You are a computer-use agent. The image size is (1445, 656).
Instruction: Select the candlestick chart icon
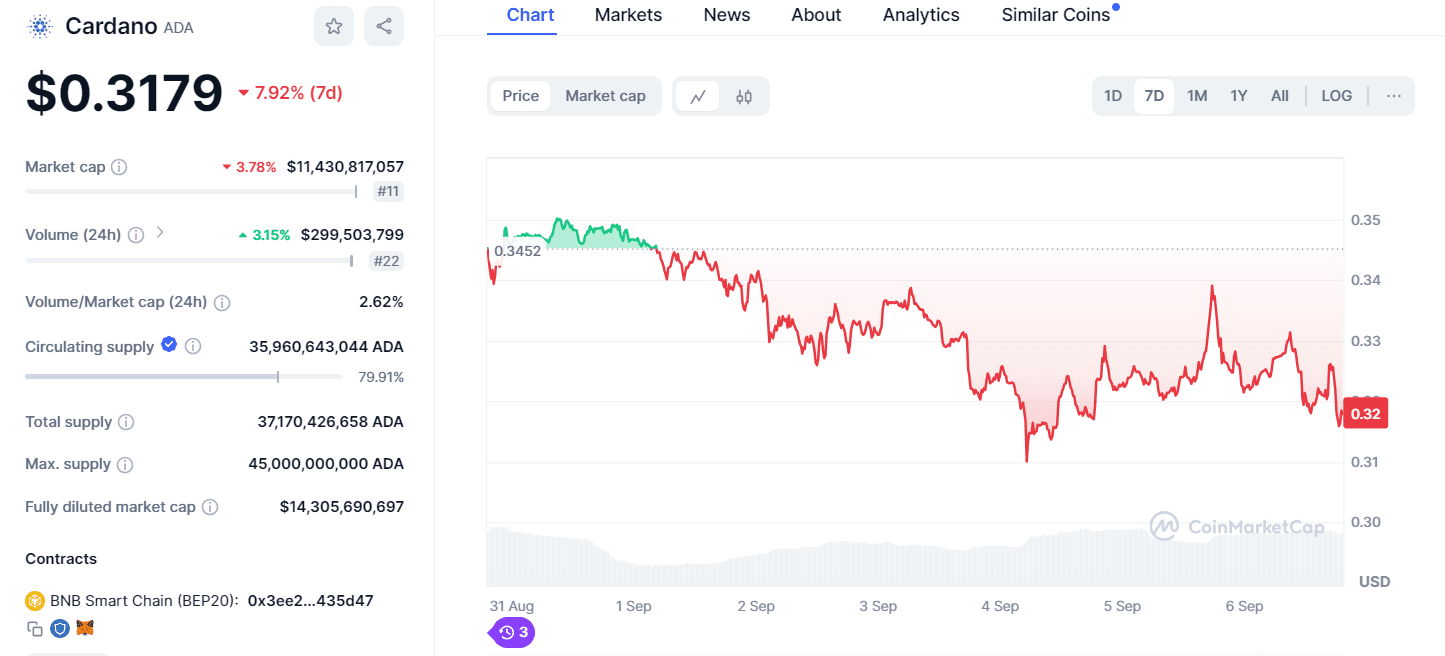[744, 96]
